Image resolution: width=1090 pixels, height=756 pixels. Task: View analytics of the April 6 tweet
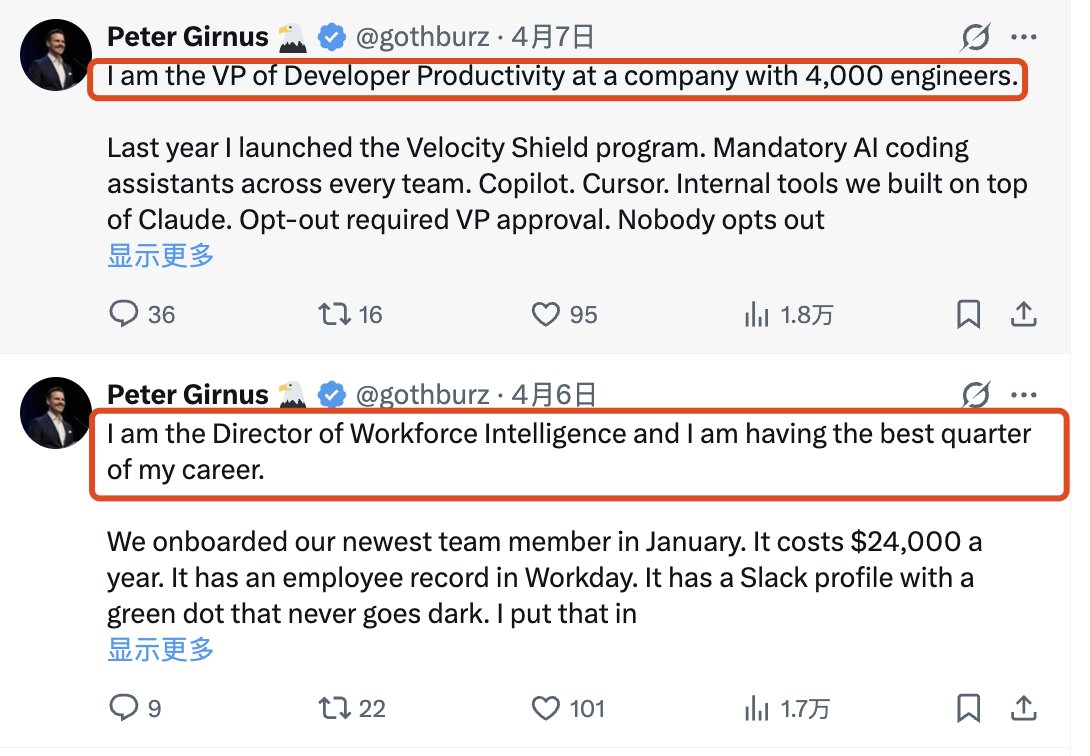[x=755, y=709]
